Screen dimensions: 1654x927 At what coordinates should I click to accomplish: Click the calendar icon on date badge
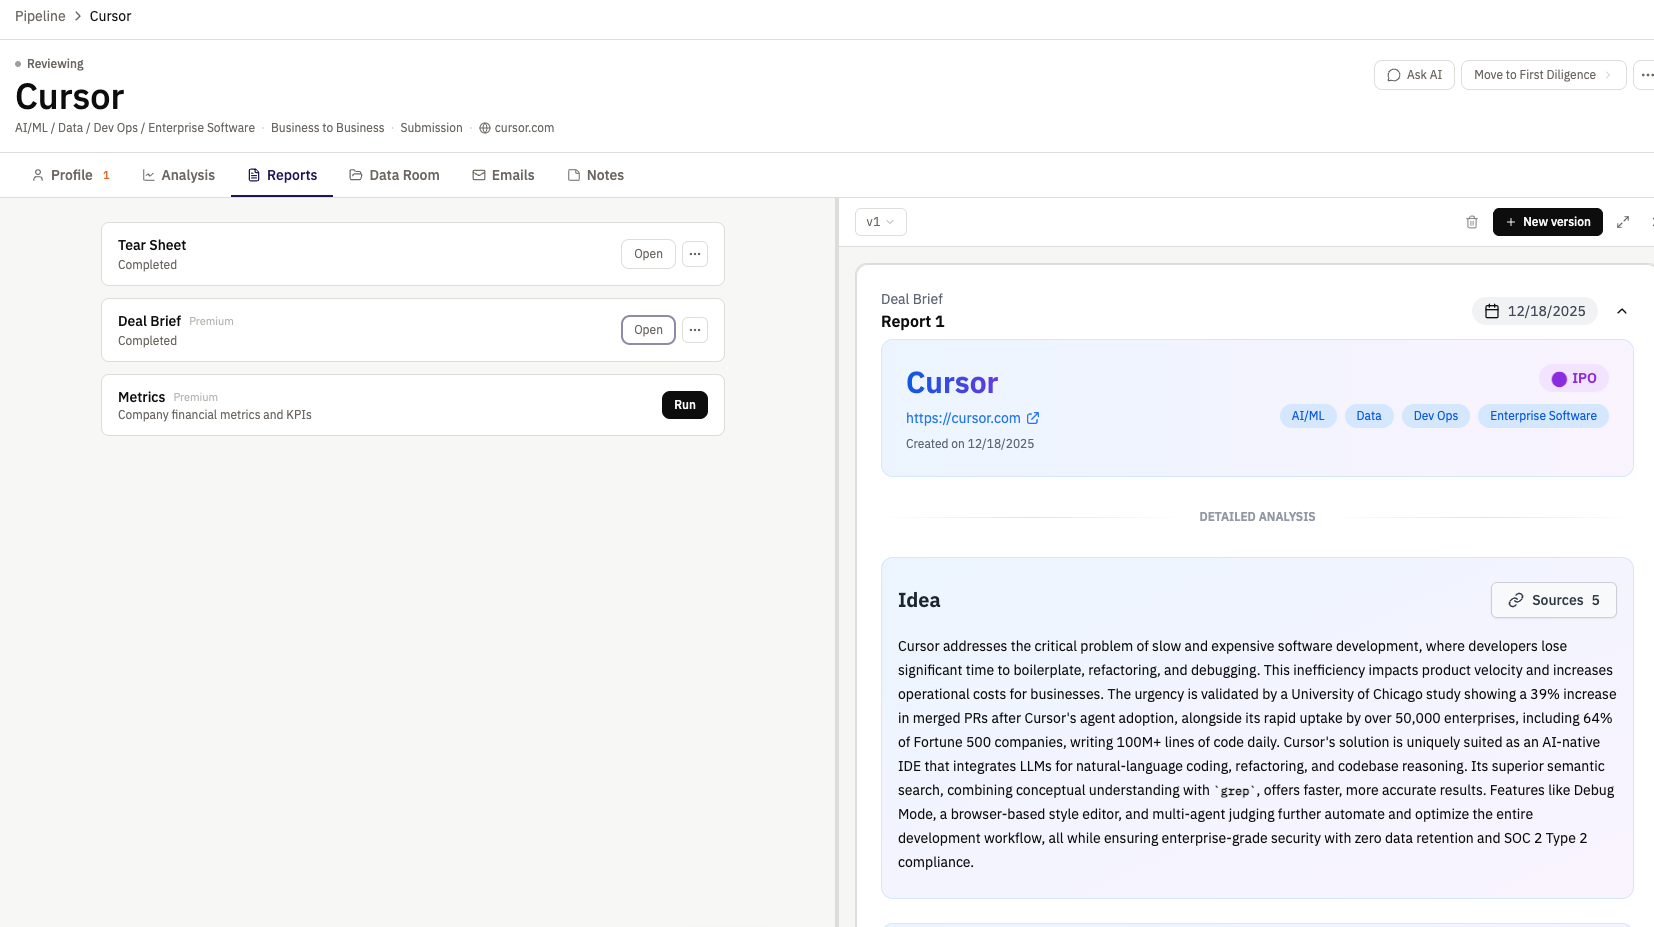point(1491,311)
